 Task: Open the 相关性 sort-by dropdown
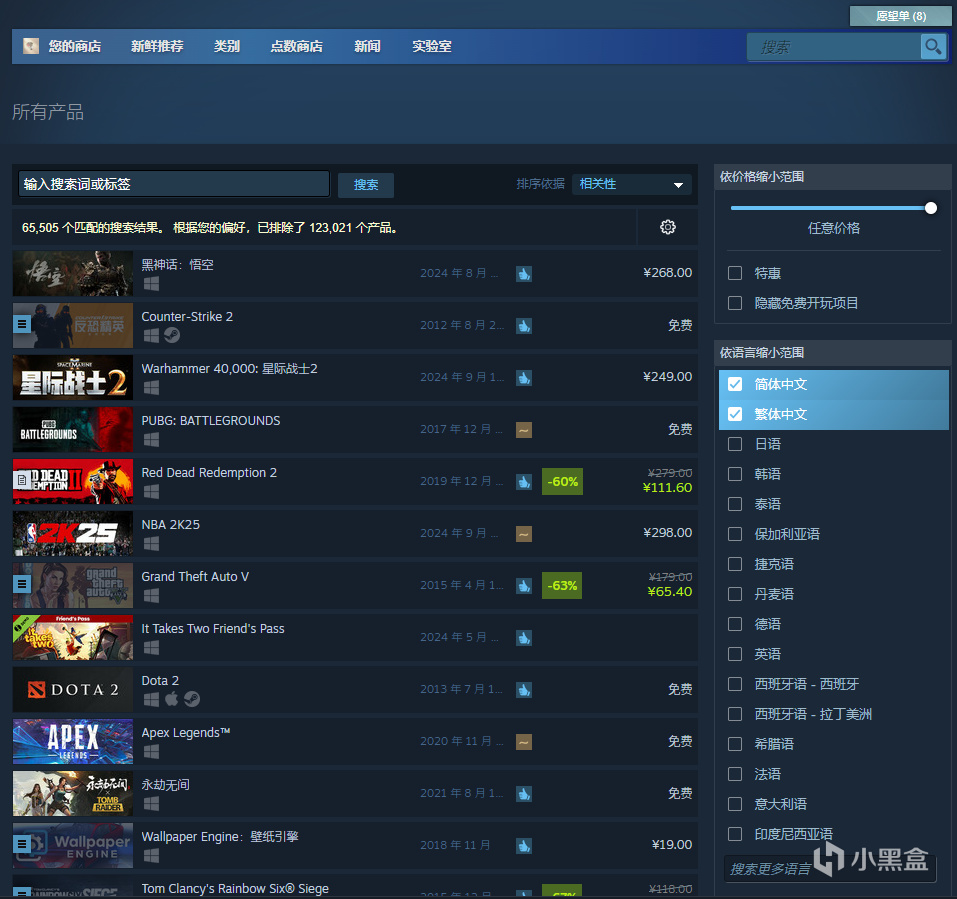click(631, 184)
